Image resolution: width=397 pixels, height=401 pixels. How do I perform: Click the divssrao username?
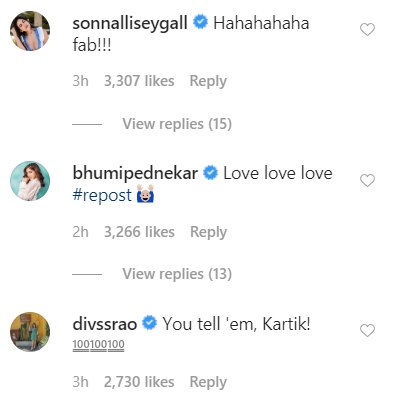pyautogui.click(x=105, y=324)
